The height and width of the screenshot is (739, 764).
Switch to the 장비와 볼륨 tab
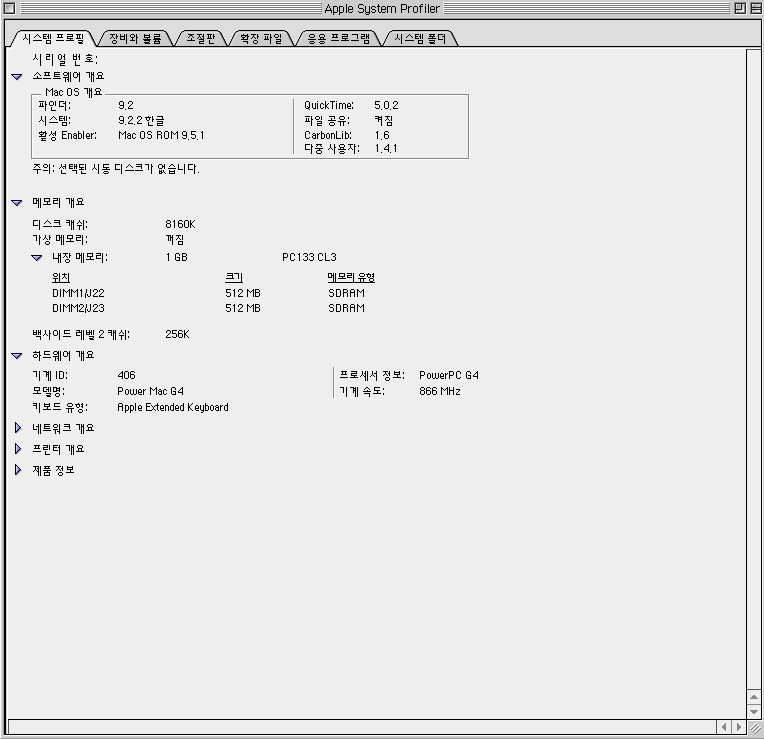[135, 39]
